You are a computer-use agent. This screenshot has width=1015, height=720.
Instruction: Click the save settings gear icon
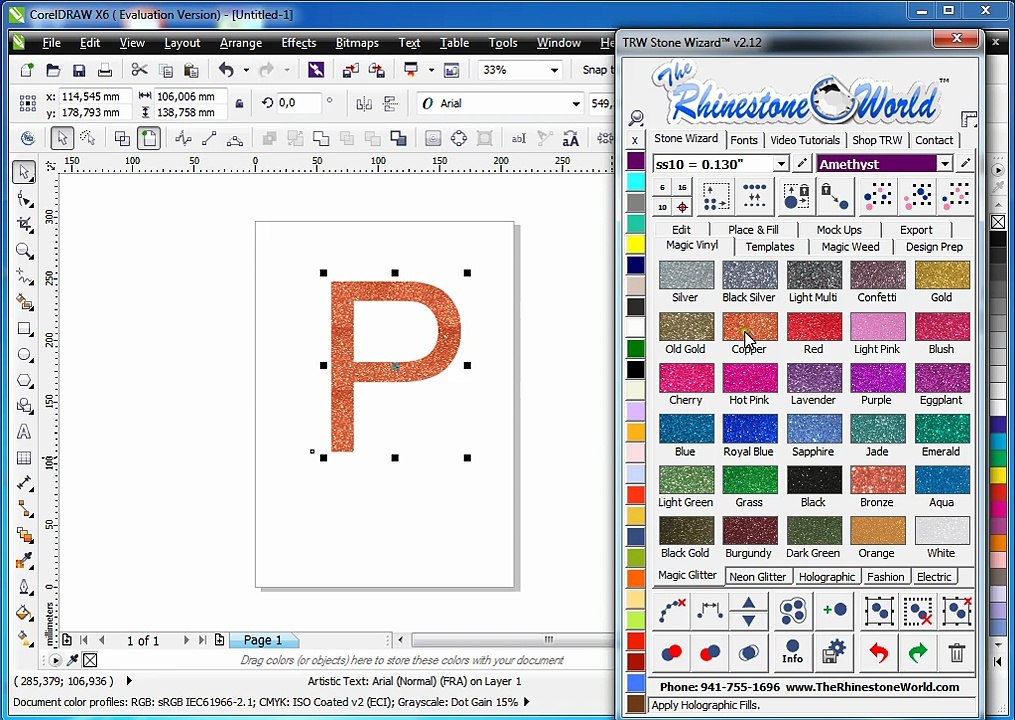coord(834,652)
